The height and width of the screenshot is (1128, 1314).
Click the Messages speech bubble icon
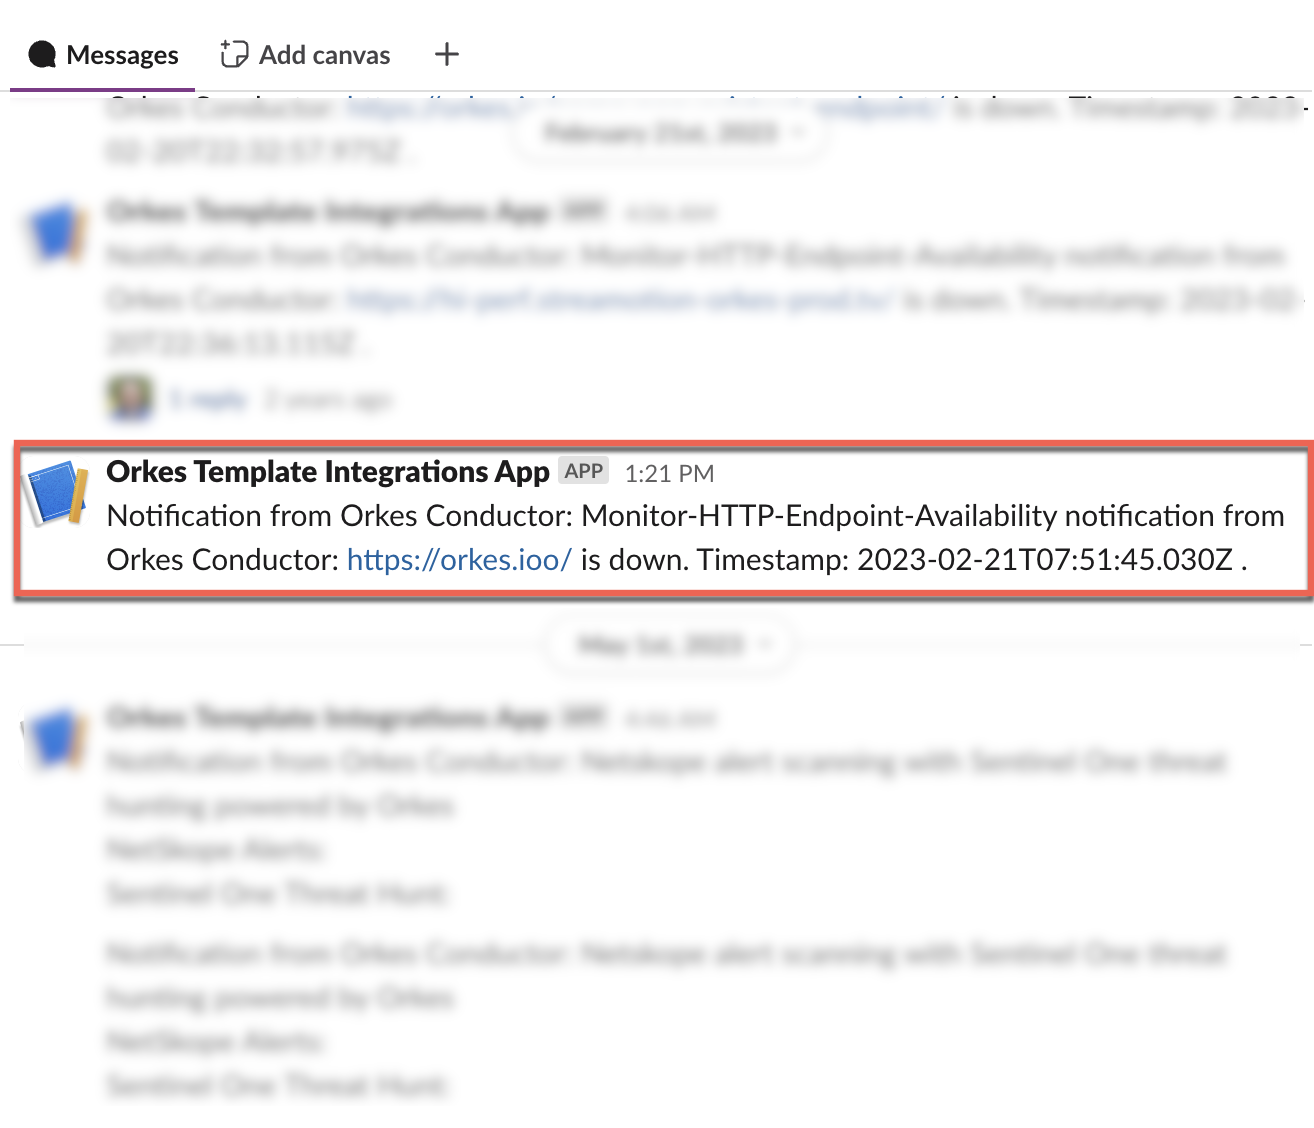pos(42,54)
